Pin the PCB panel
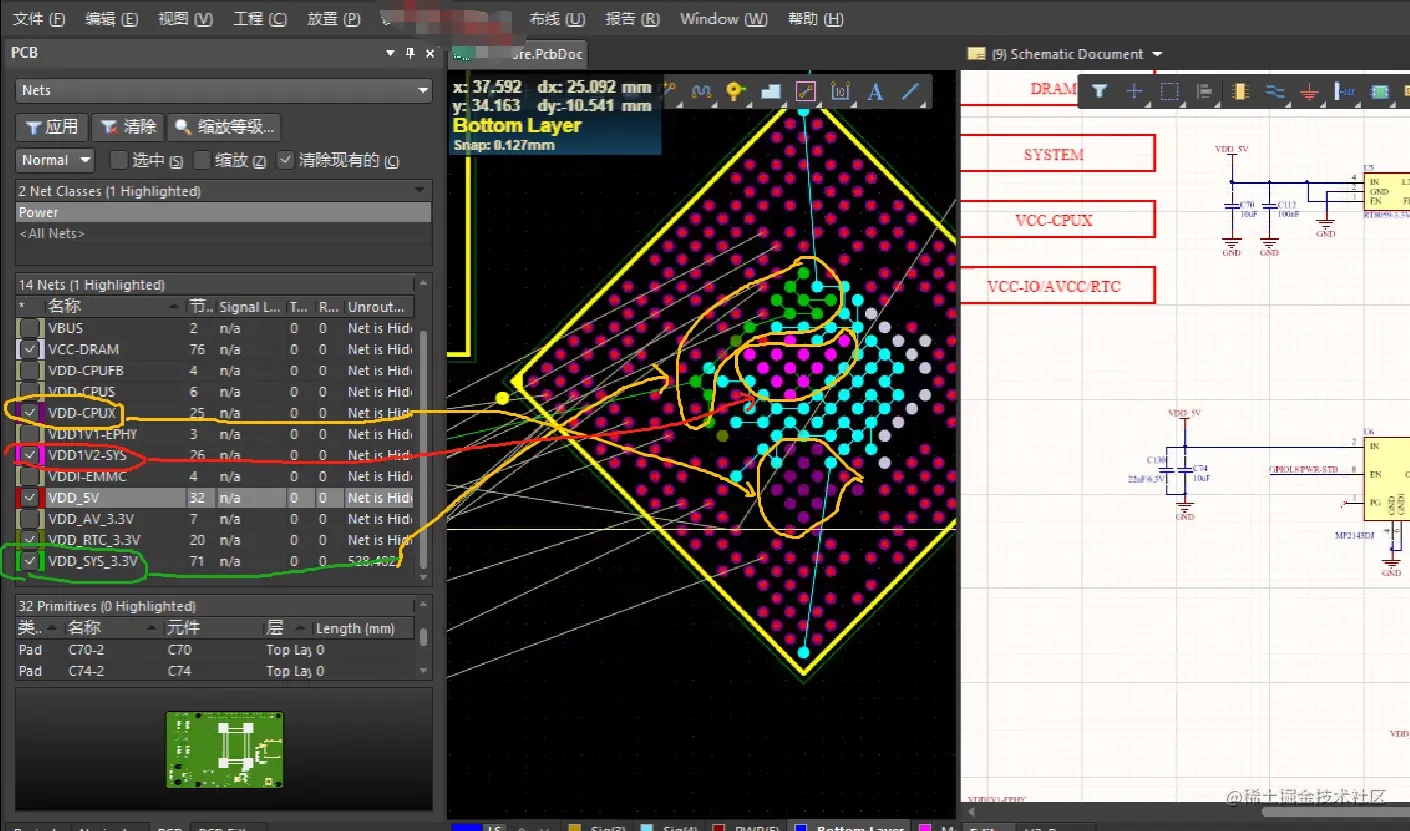Image resolution: width=1410 pixels, height=831 pixels. [x=410, y=53]
